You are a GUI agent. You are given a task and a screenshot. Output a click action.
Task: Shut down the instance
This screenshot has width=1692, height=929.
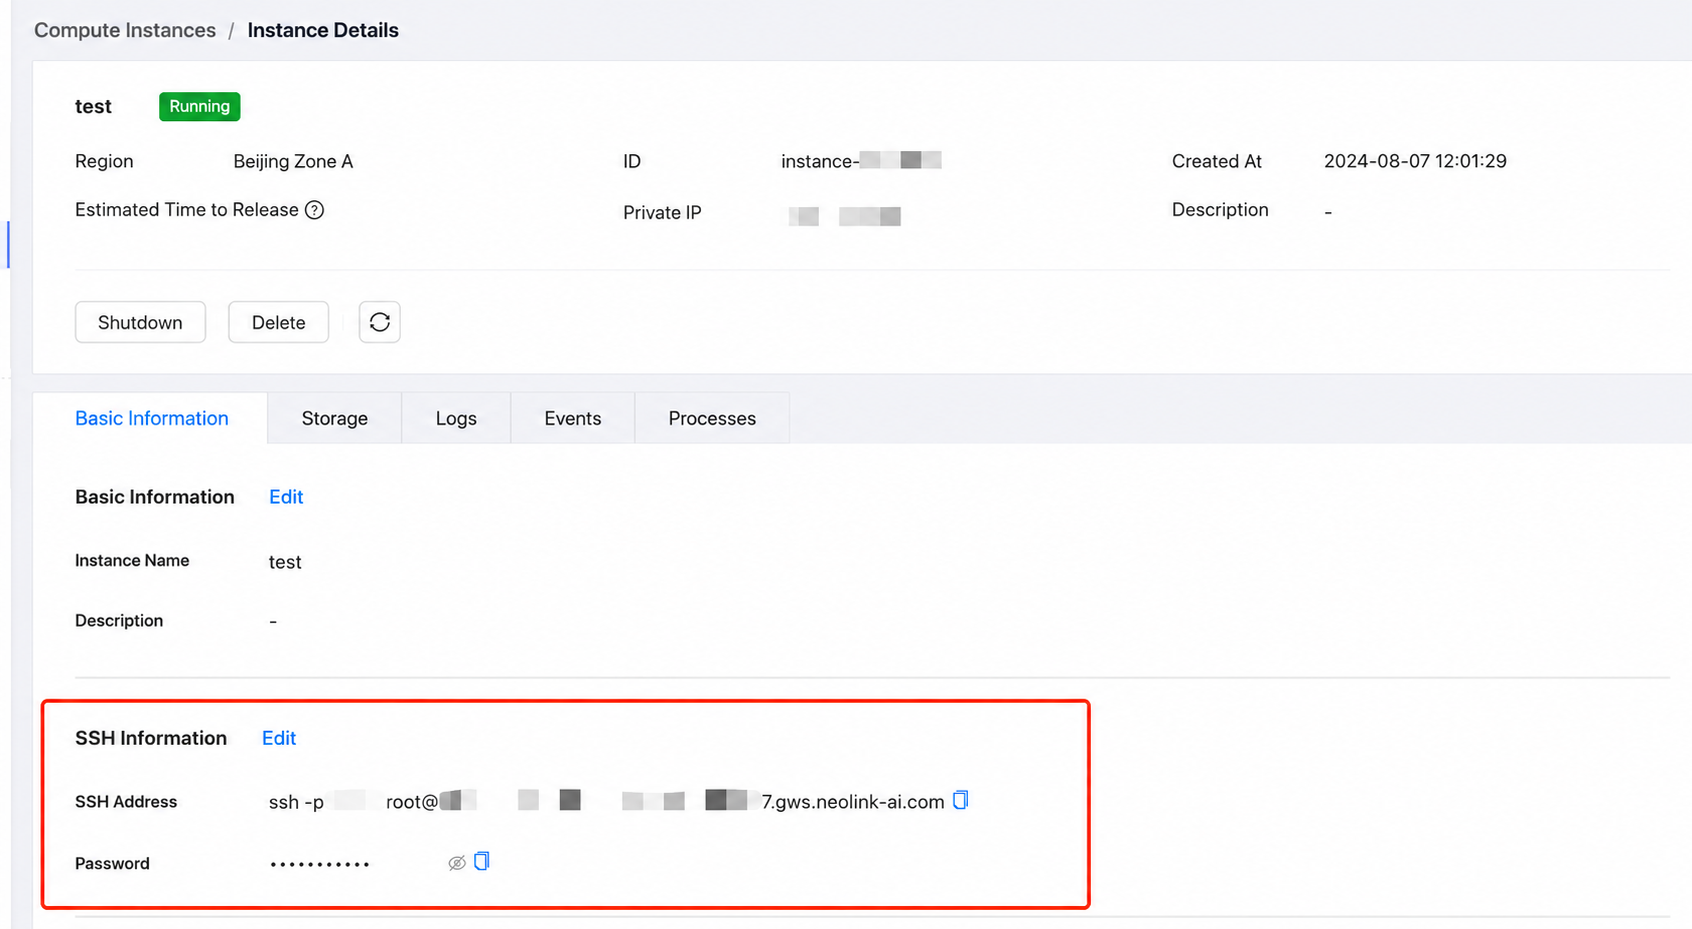point(140,322)
